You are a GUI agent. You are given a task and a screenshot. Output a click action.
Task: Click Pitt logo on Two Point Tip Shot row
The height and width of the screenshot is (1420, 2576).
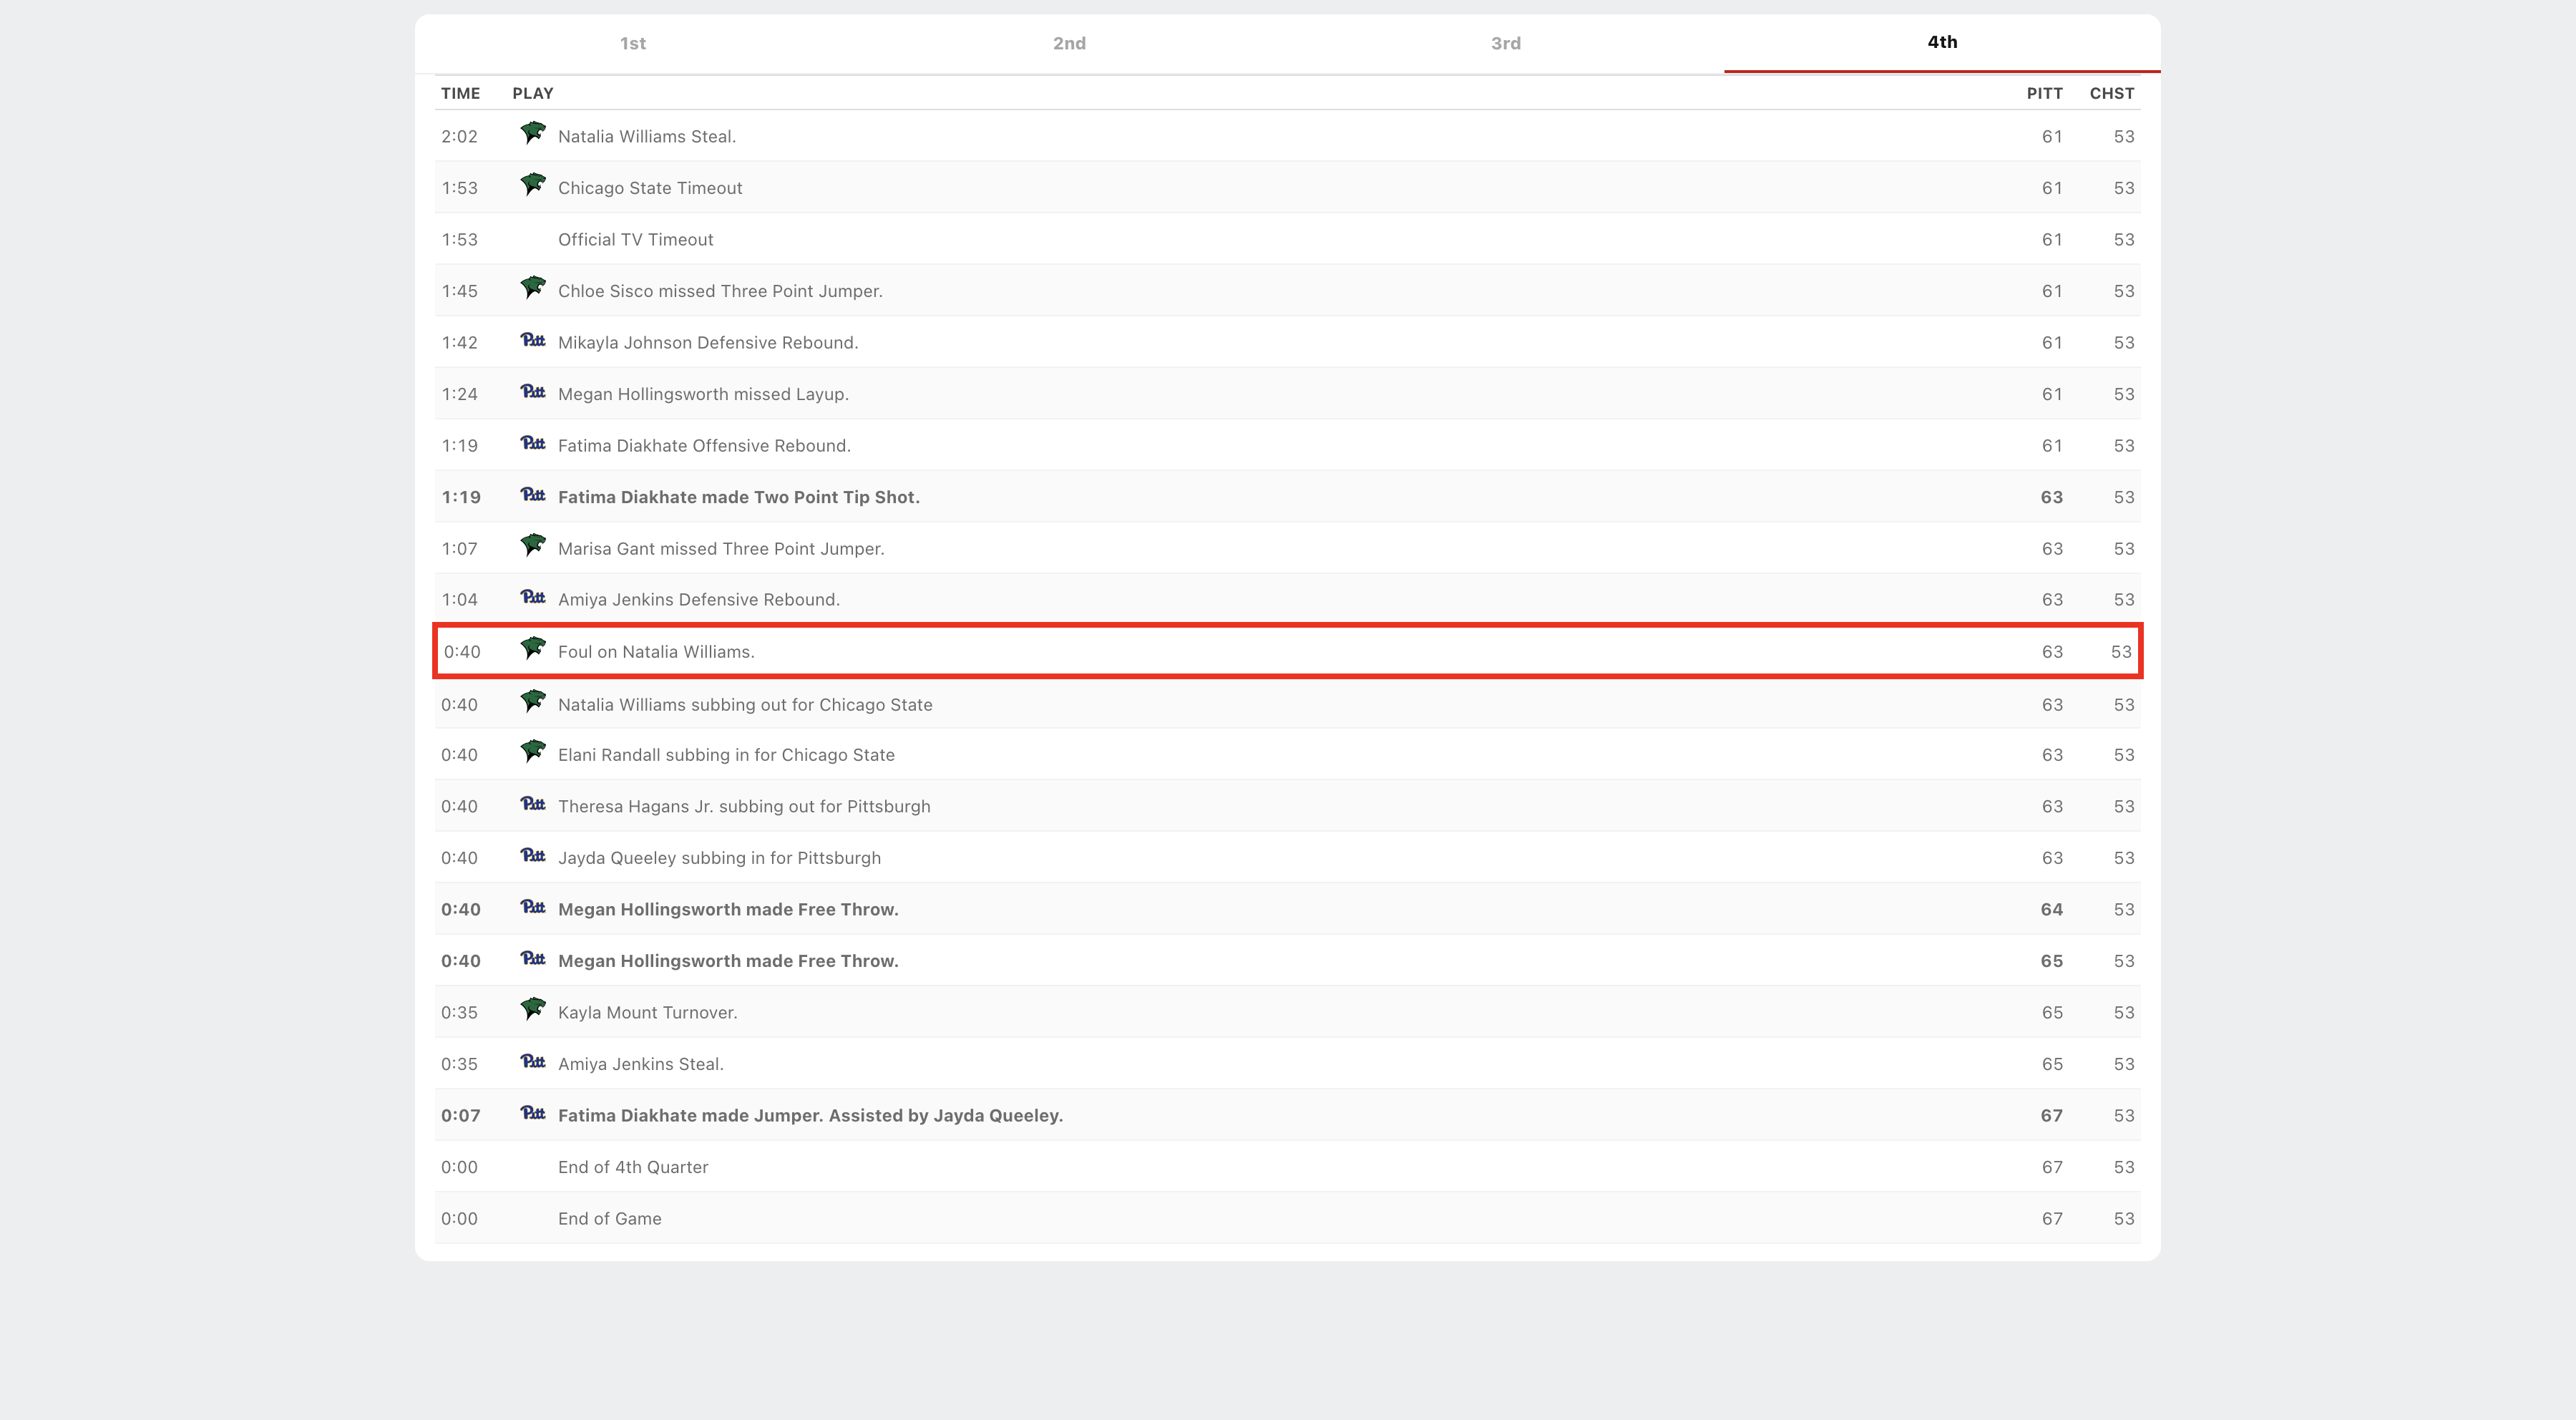coord(533,495)
